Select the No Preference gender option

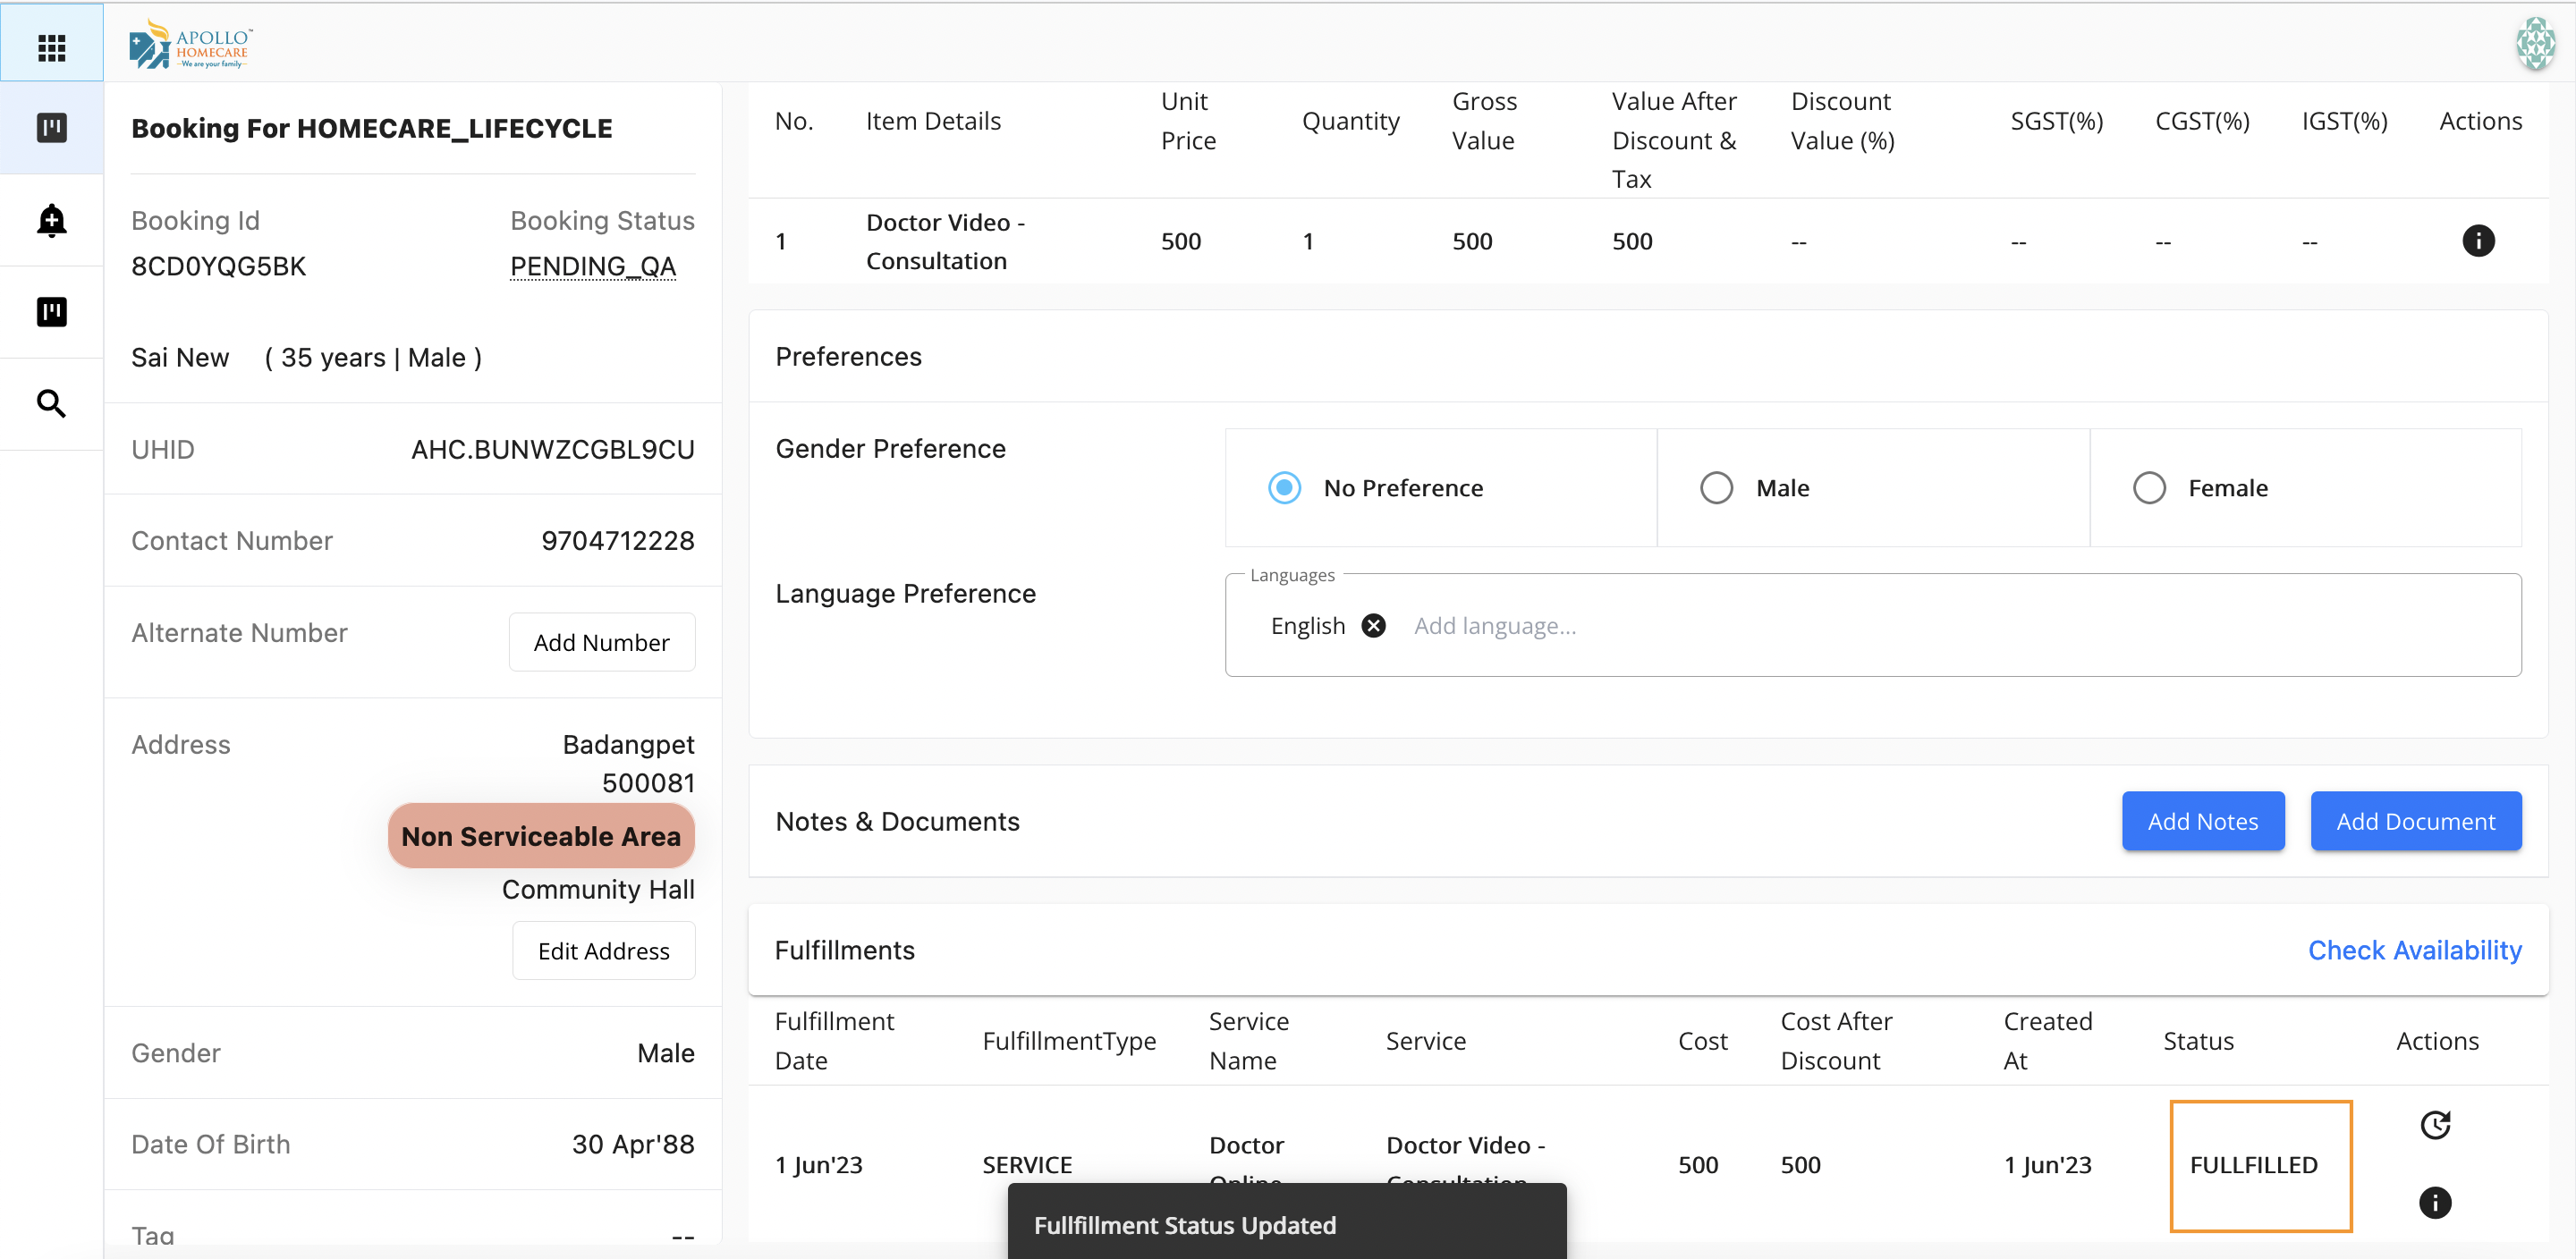tap(1284, 488)
